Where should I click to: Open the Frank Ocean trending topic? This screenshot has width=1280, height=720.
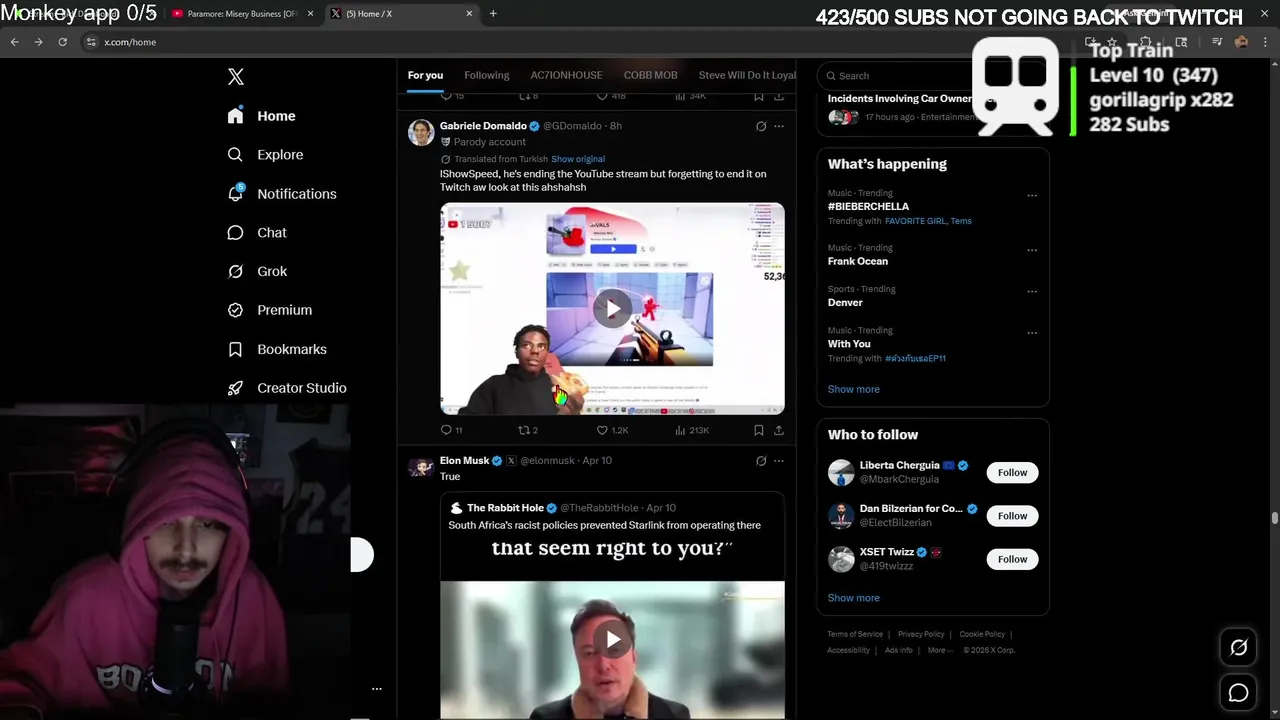(x=857, y=261)
